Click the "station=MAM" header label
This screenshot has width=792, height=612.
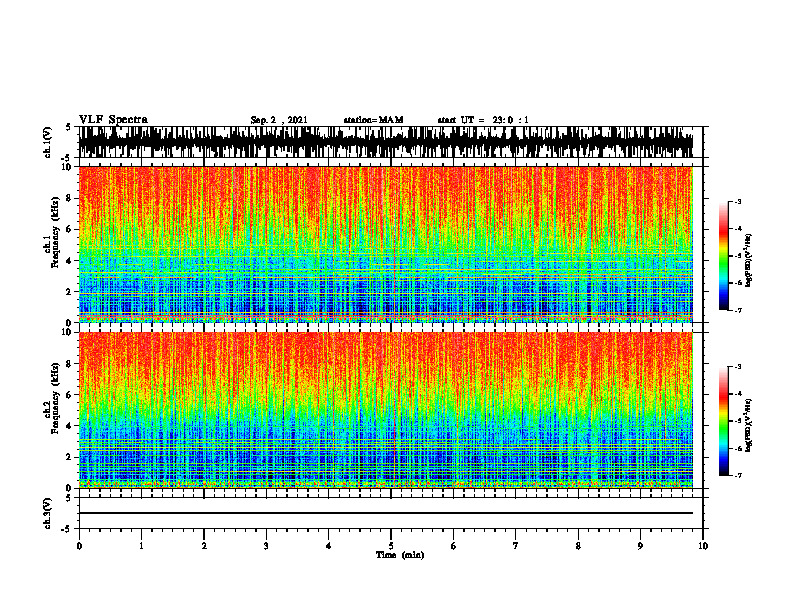point(374,120)
